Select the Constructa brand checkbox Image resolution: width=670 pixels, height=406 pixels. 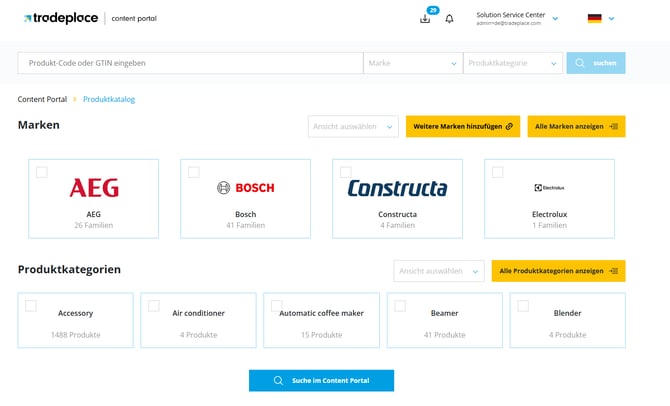coord(345,172)
